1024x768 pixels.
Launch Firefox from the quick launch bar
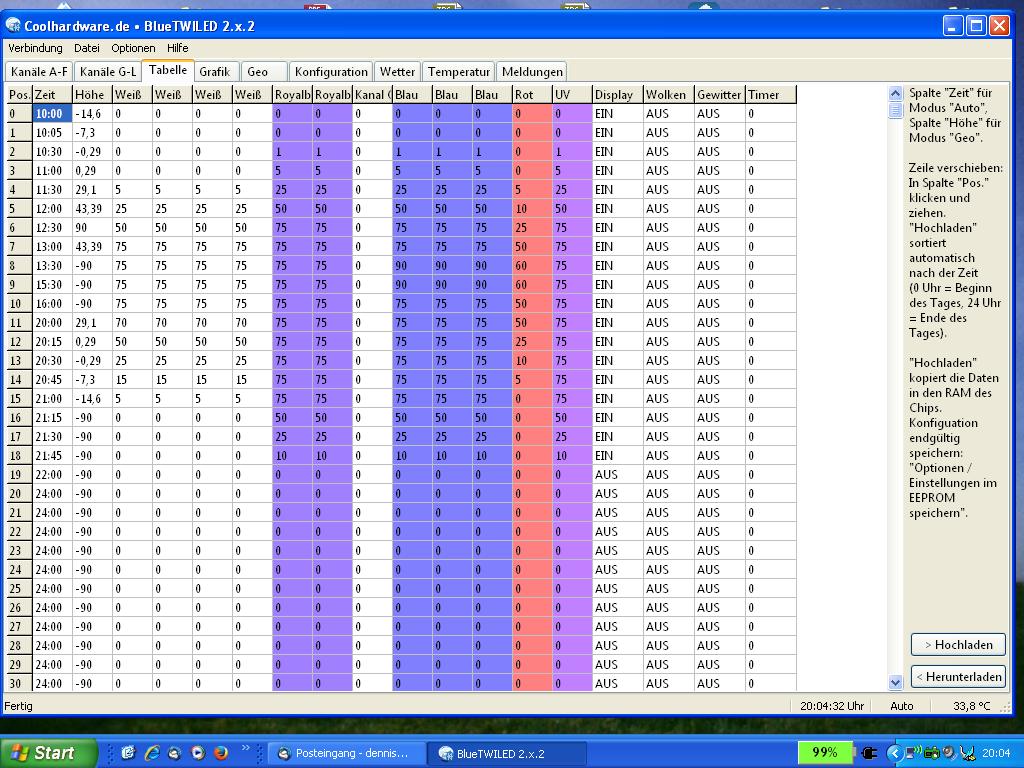pos(221,753)
